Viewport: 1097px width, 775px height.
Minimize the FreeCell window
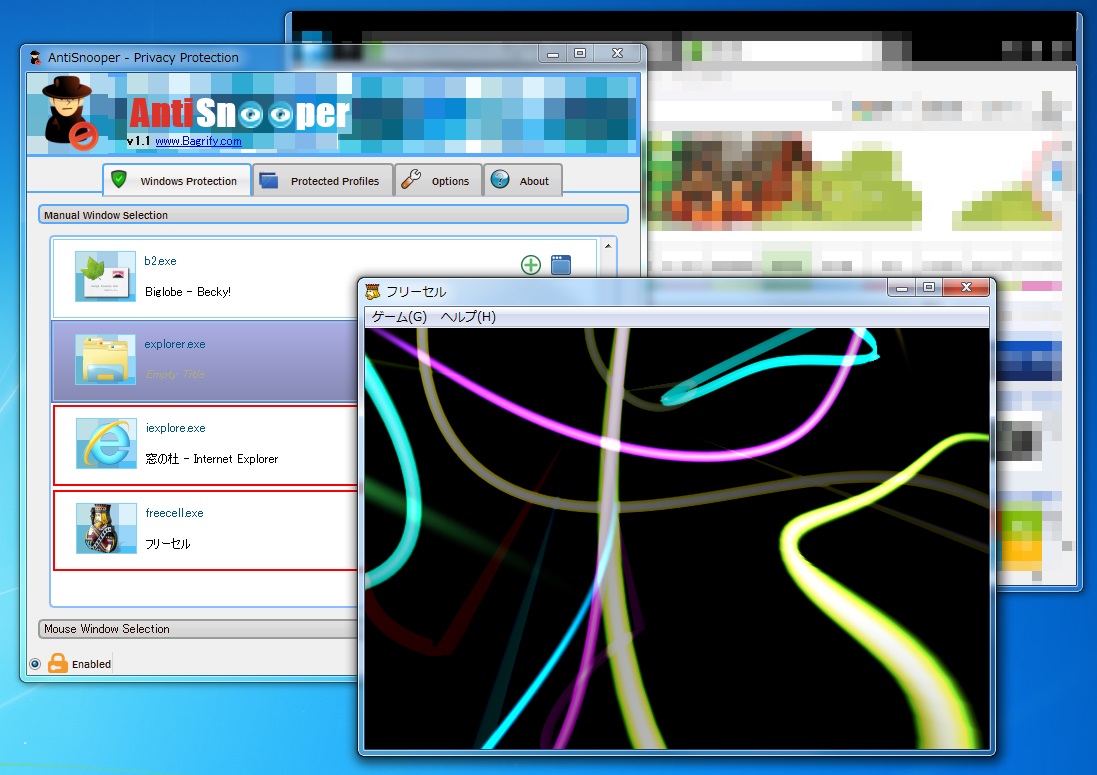click(x=902, y=287)
